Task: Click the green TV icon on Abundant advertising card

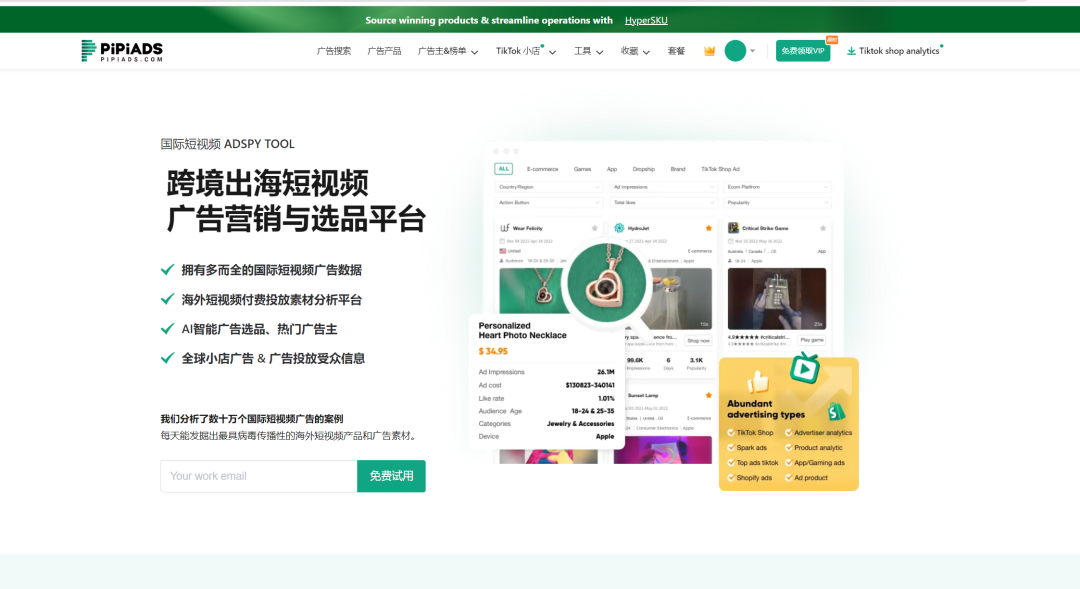Action: [x=805, y=370]
